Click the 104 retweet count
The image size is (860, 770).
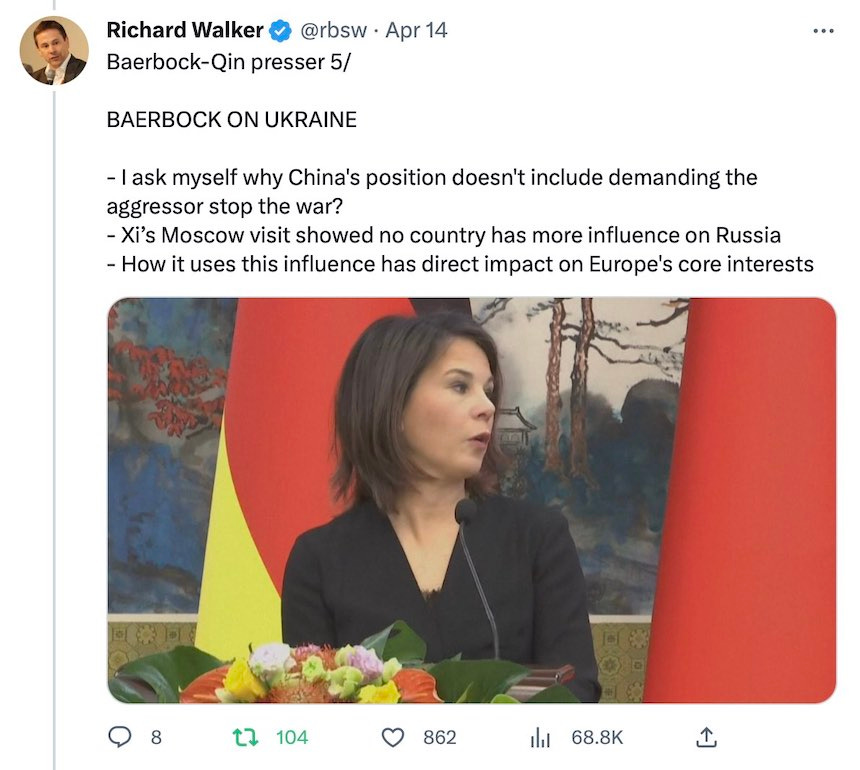coord(292,738)
